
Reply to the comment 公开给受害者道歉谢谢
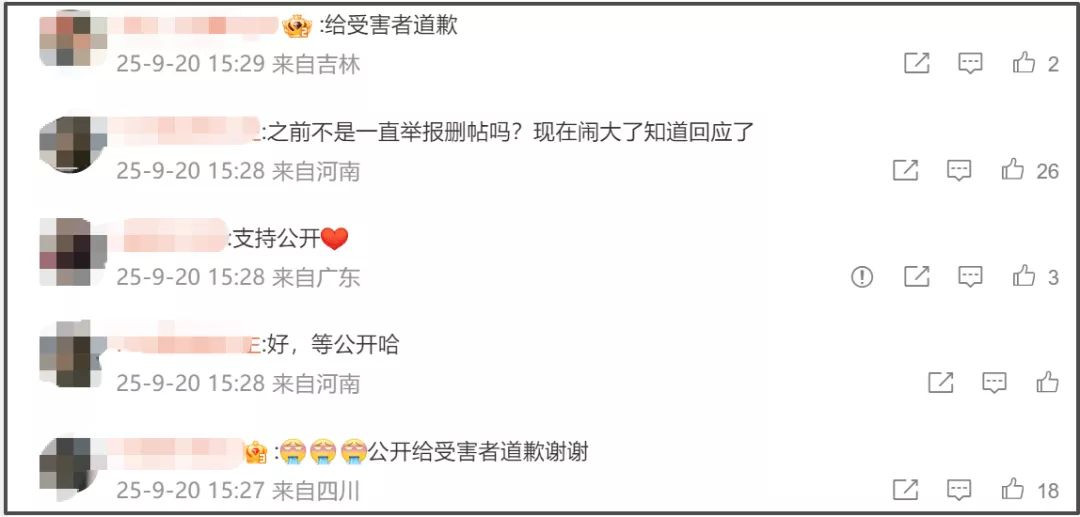959,489
